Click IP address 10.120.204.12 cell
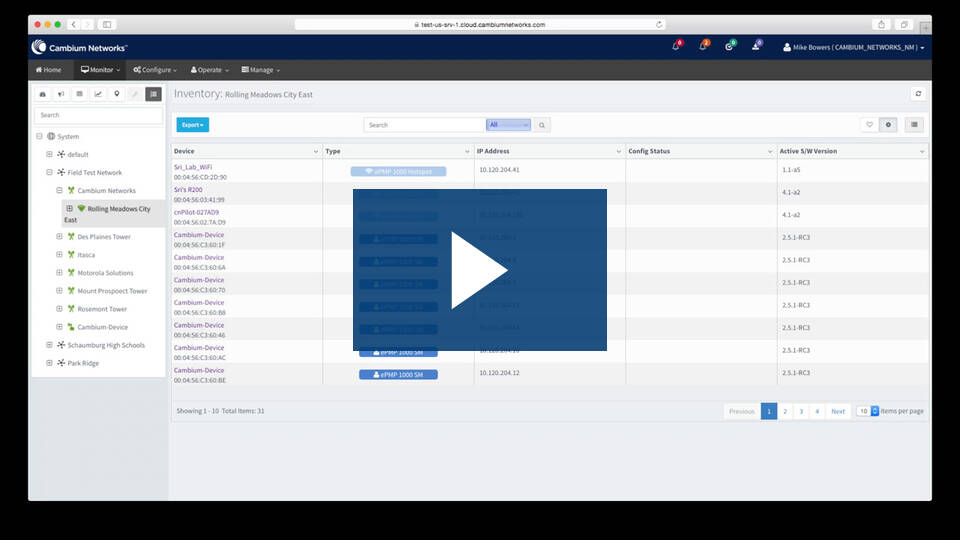 point(499,373)
